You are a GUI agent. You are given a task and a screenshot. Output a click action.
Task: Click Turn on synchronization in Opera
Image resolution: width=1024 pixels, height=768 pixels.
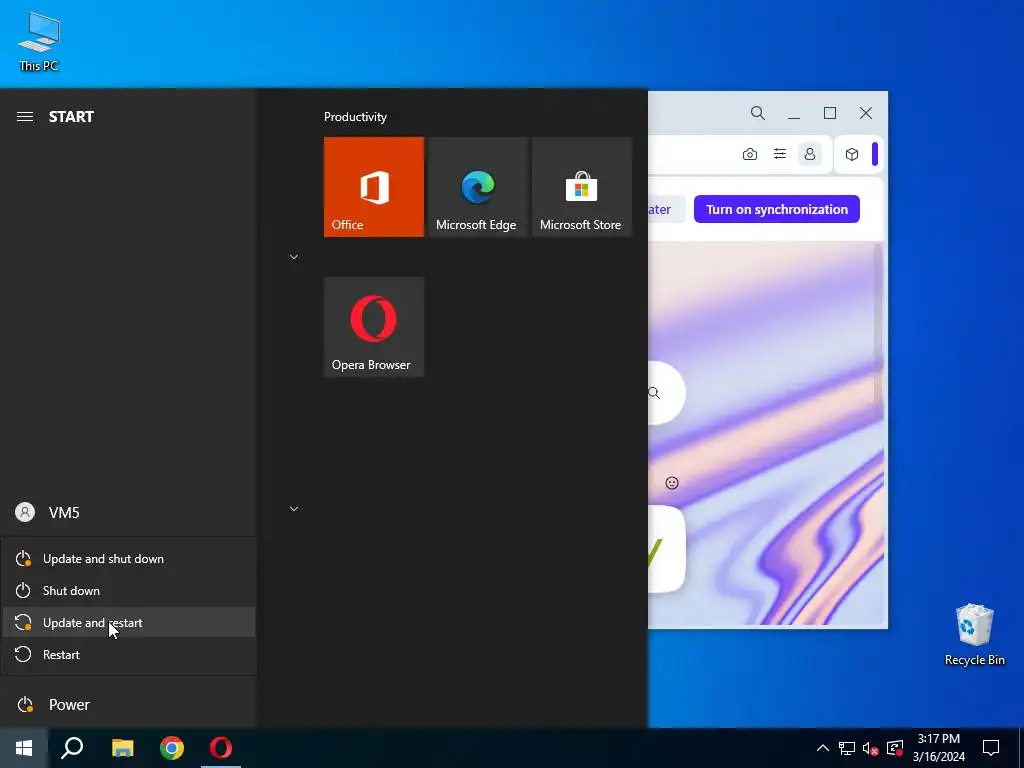[x=776, y=209]
